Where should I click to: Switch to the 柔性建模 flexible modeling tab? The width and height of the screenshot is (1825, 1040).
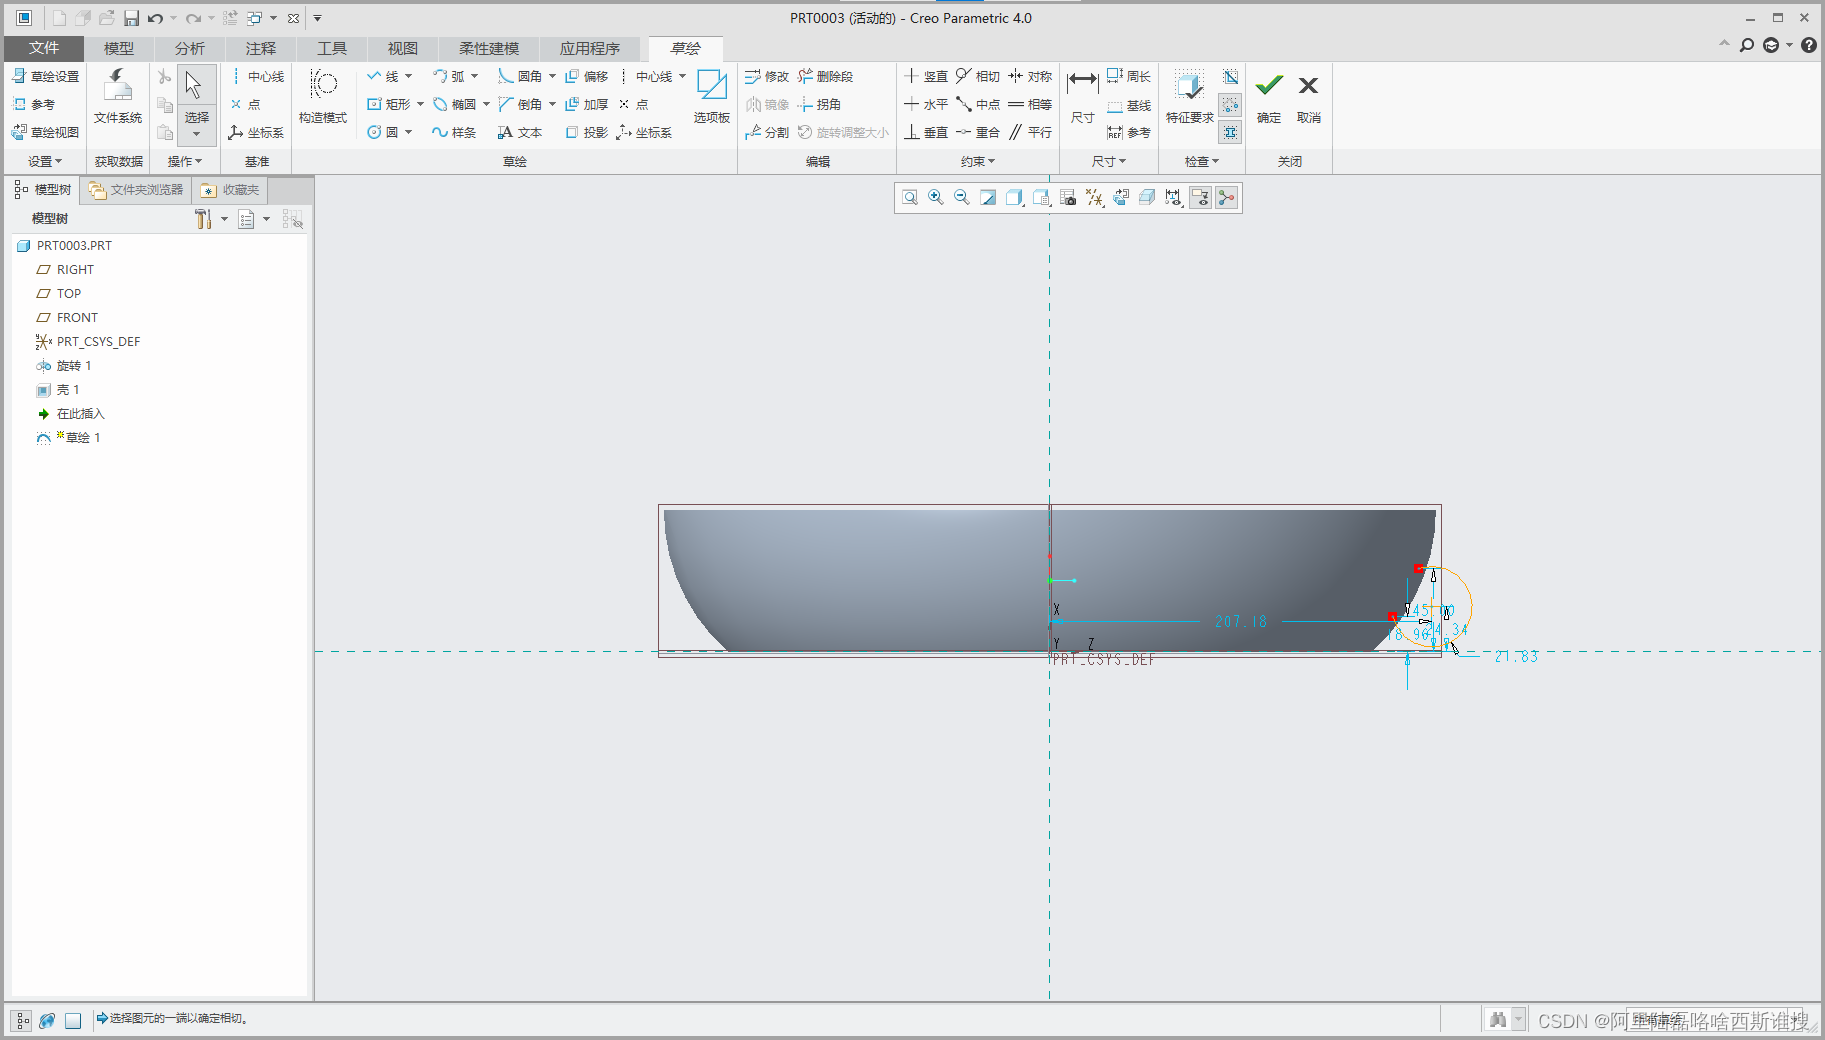click(x=489, y=48)
